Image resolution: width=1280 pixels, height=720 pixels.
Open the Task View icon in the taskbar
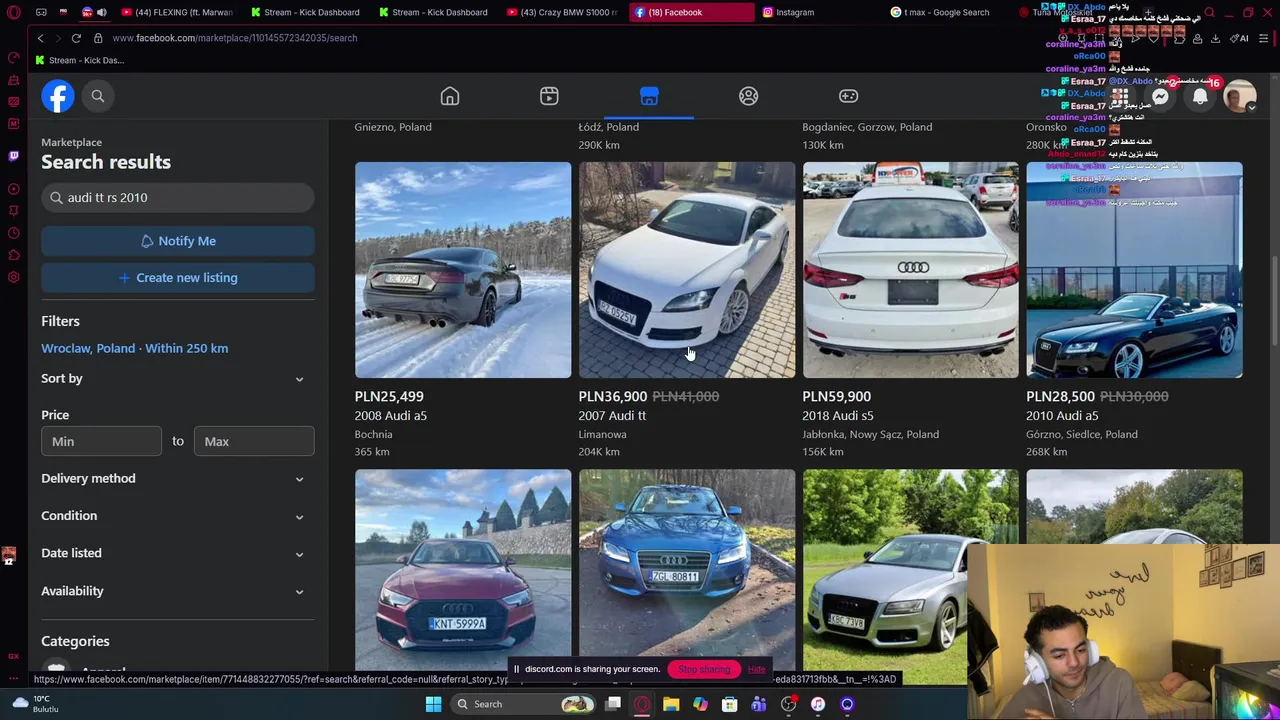coord(613,704)
